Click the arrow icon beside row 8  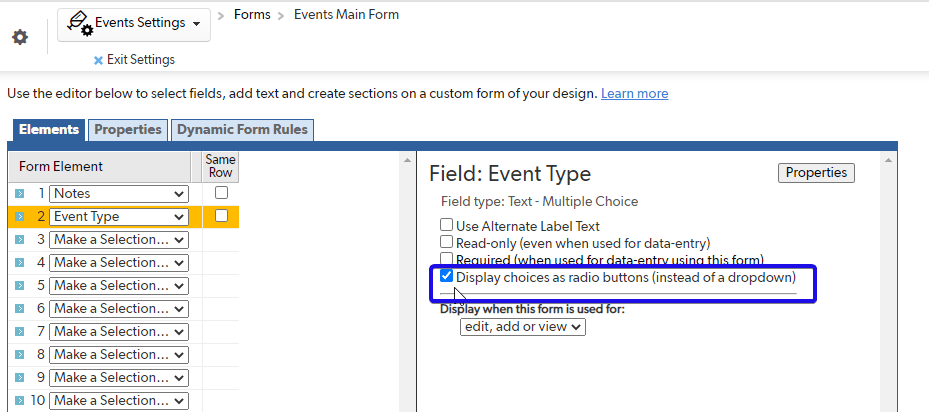[x=19, y=354]
